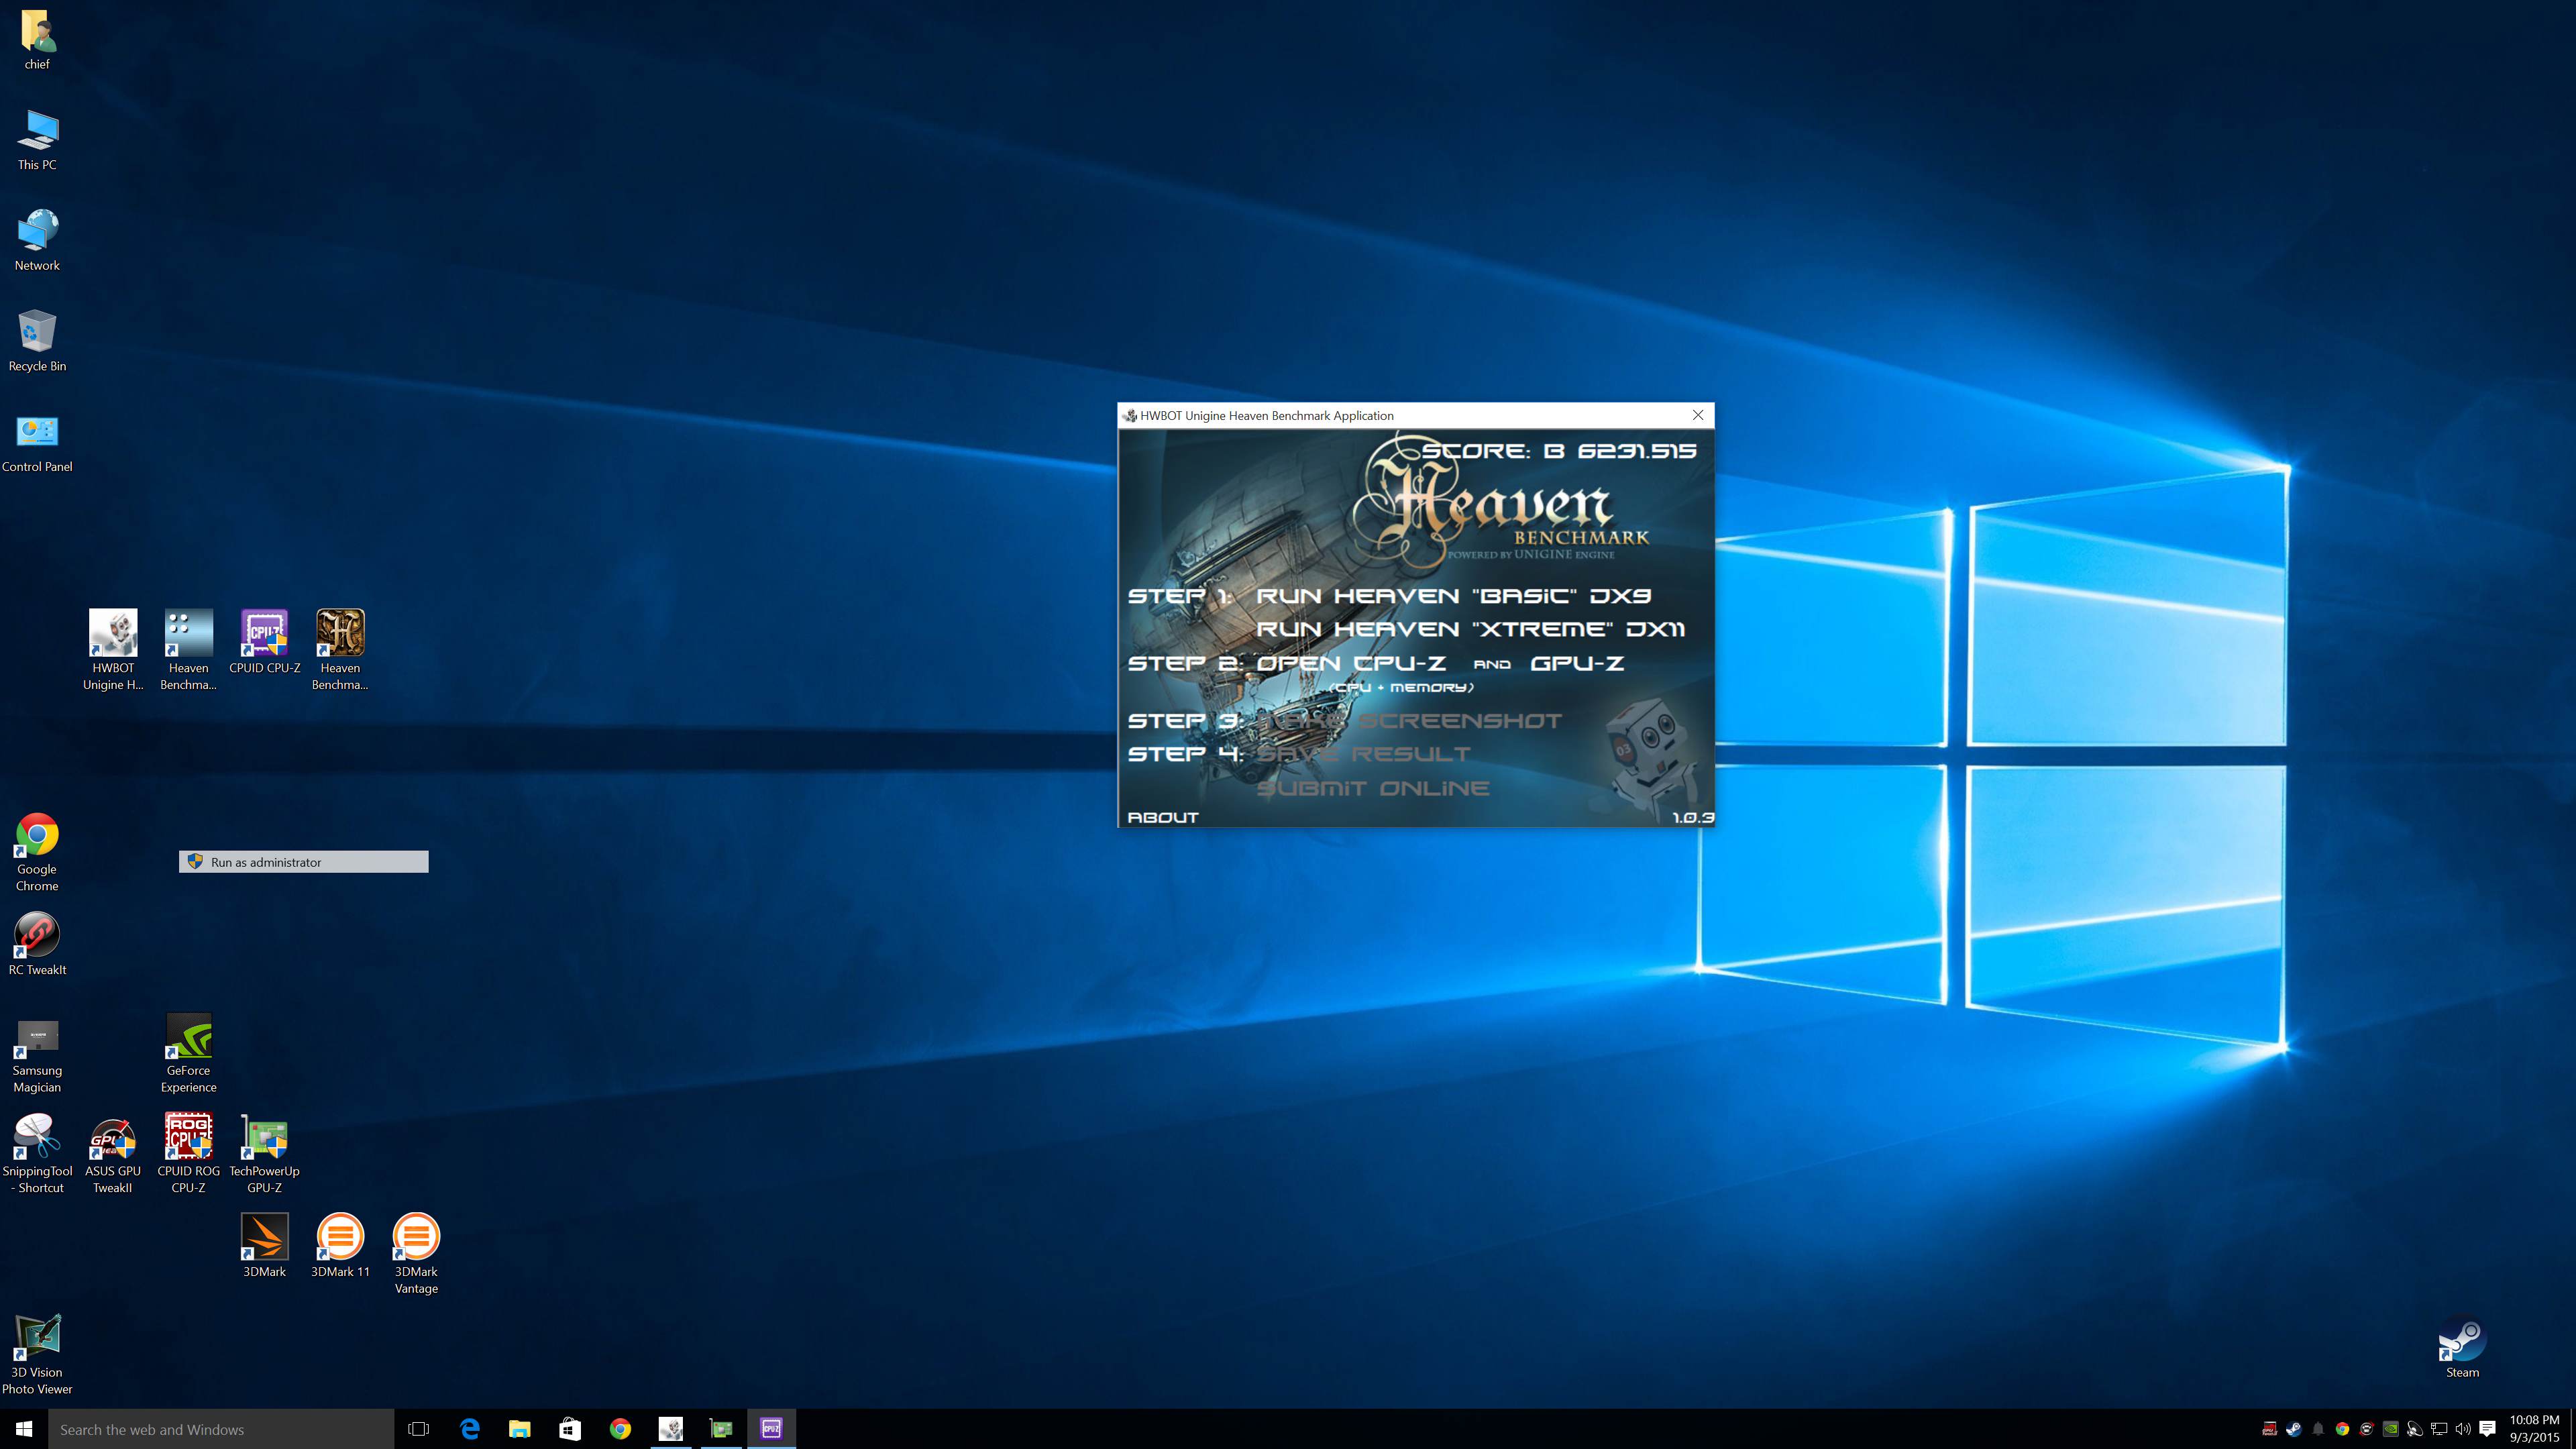Open the Windows Start menu
This screenshot has width=2576, height=1449.
[x=24, y=1429]
